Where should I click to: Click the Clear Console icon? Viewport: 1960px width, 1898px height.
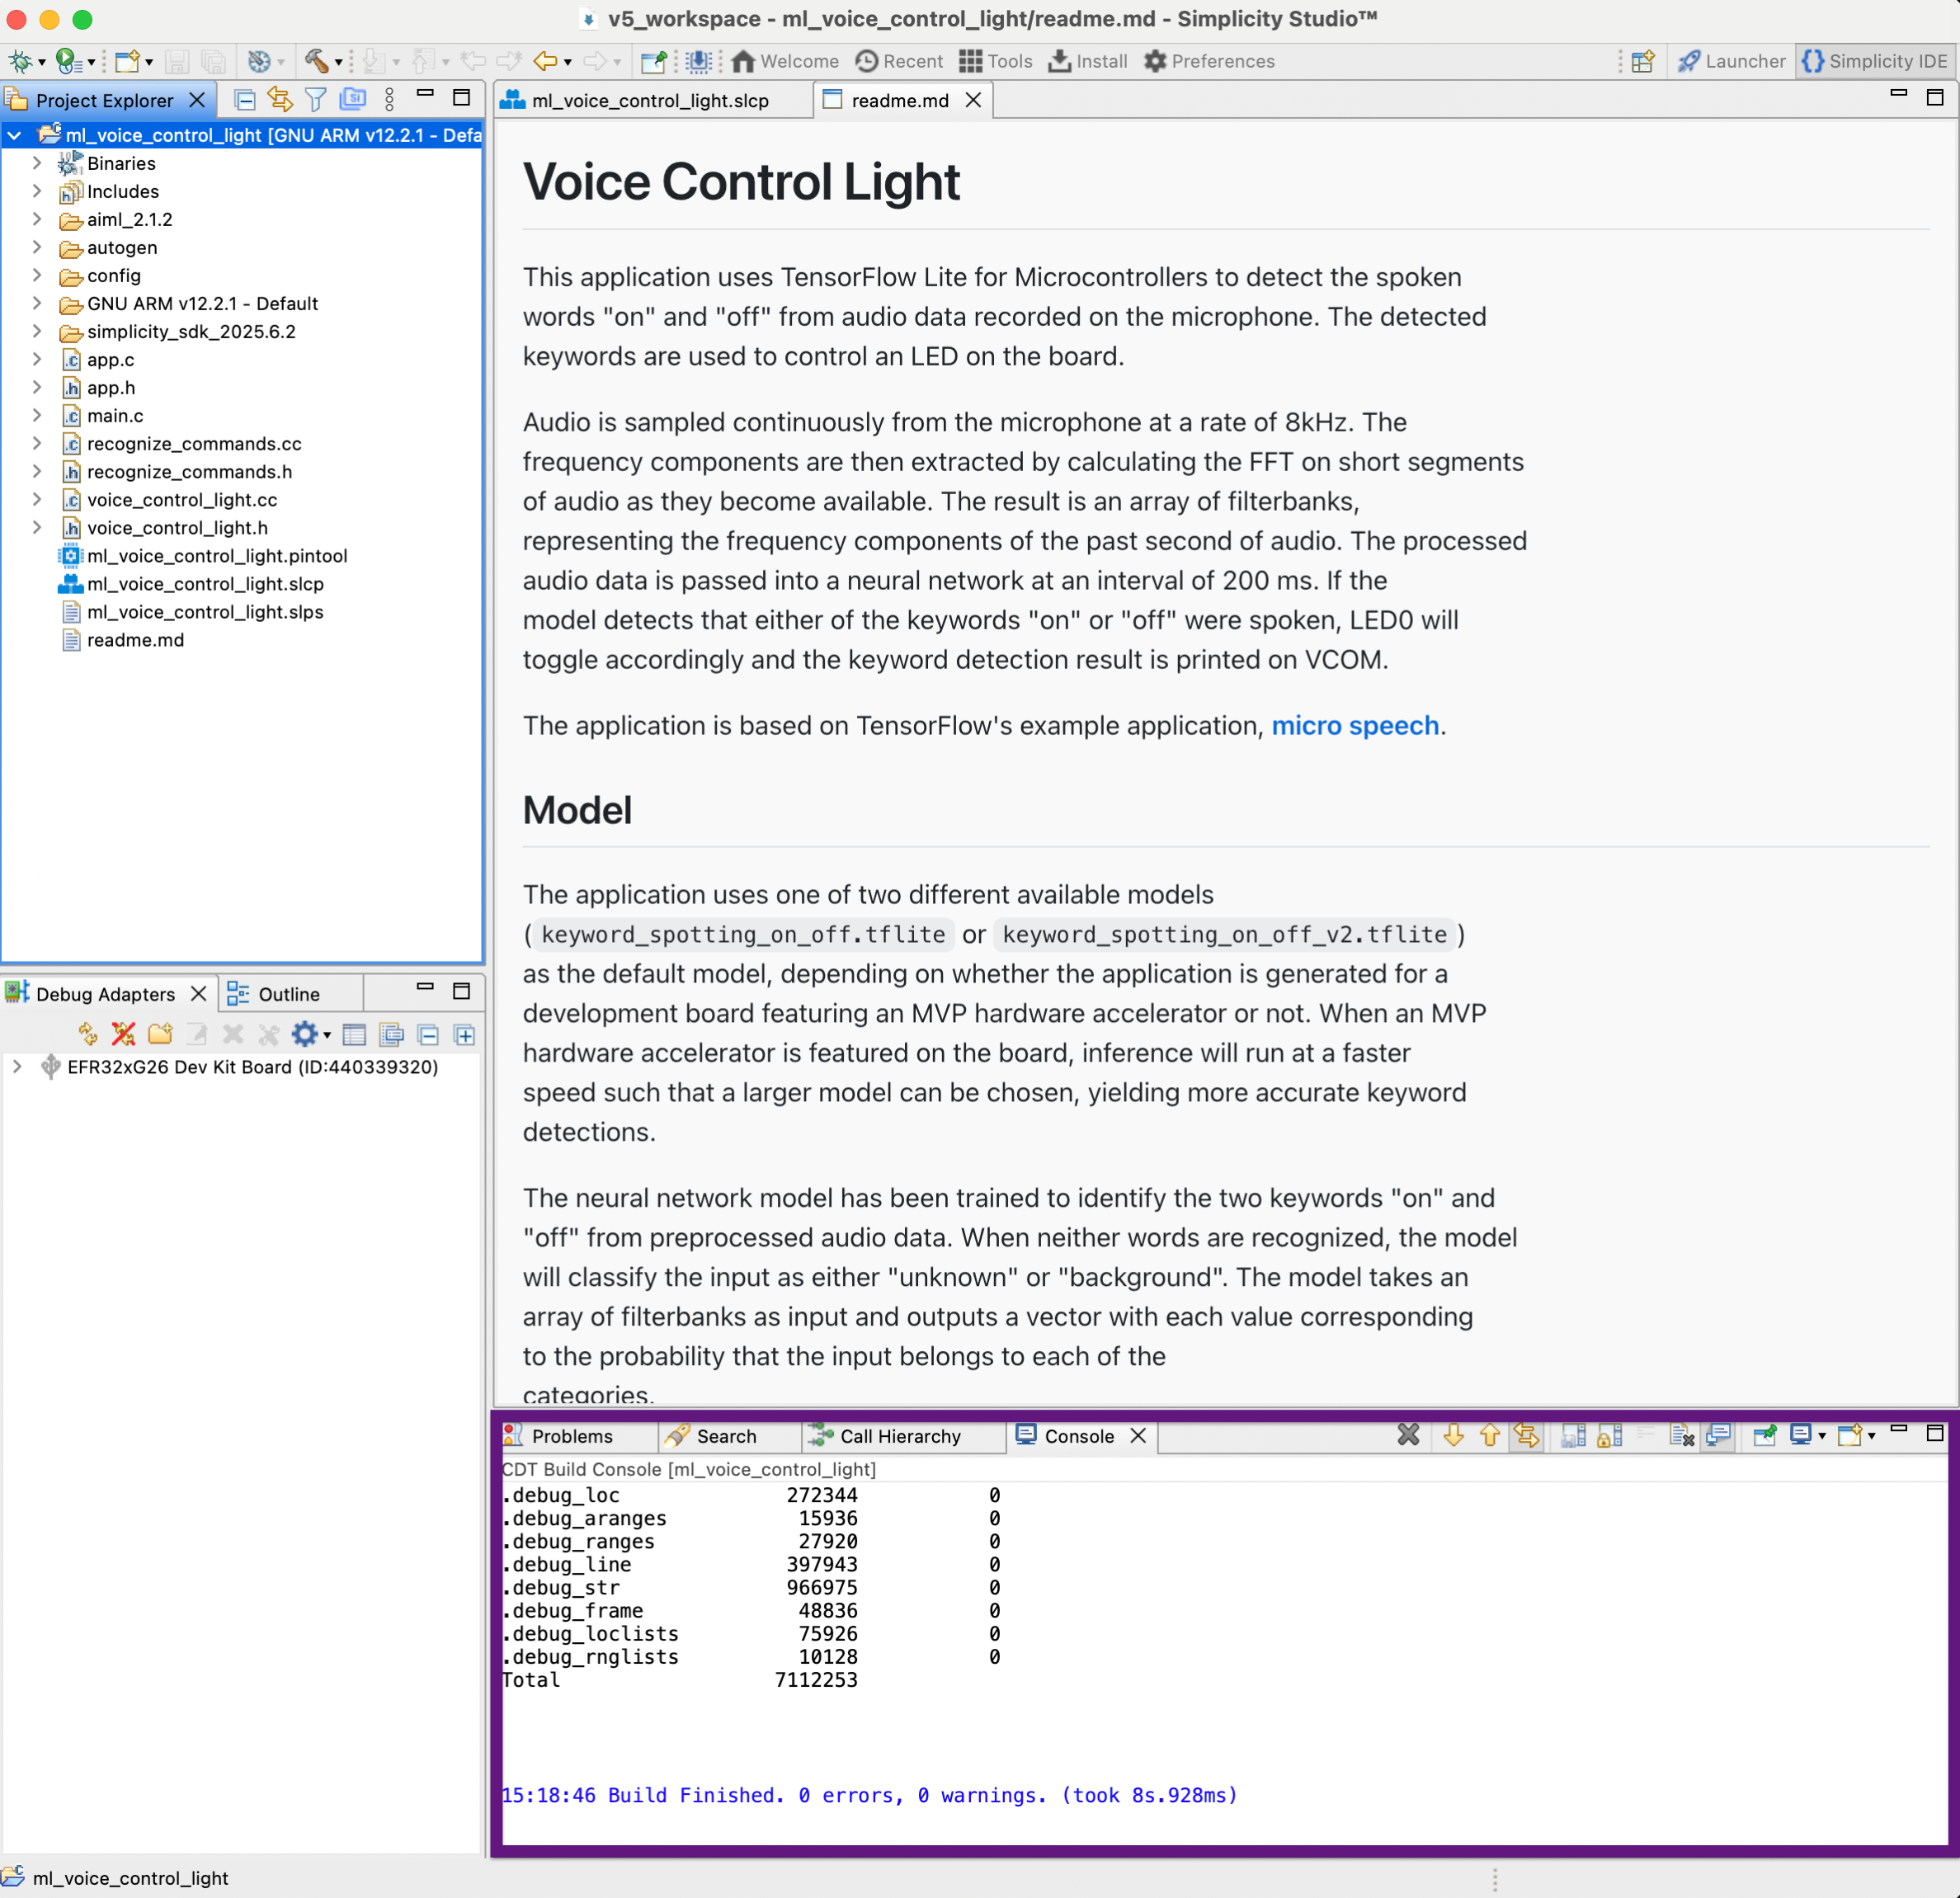pos(1682,1436)
